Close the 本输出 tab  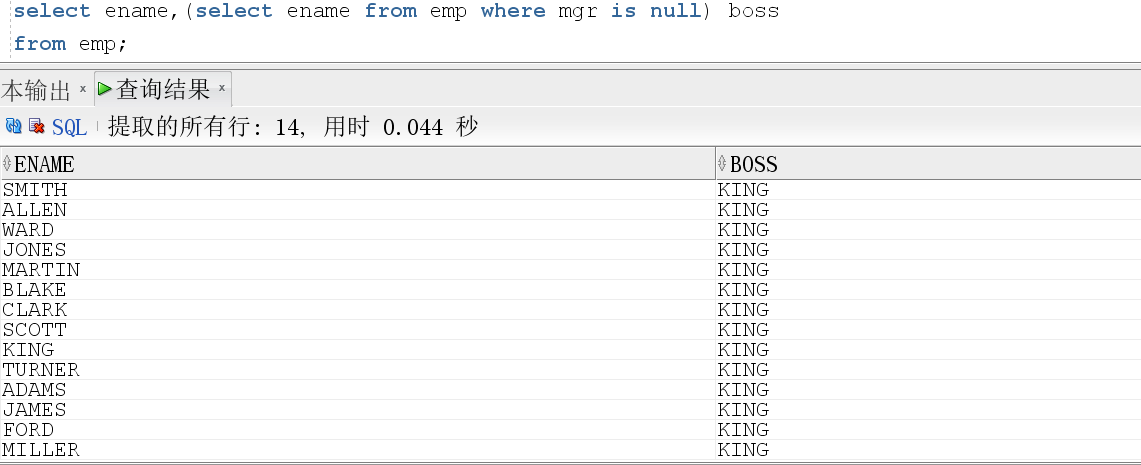pyautogui.click(x=83, y=88)
